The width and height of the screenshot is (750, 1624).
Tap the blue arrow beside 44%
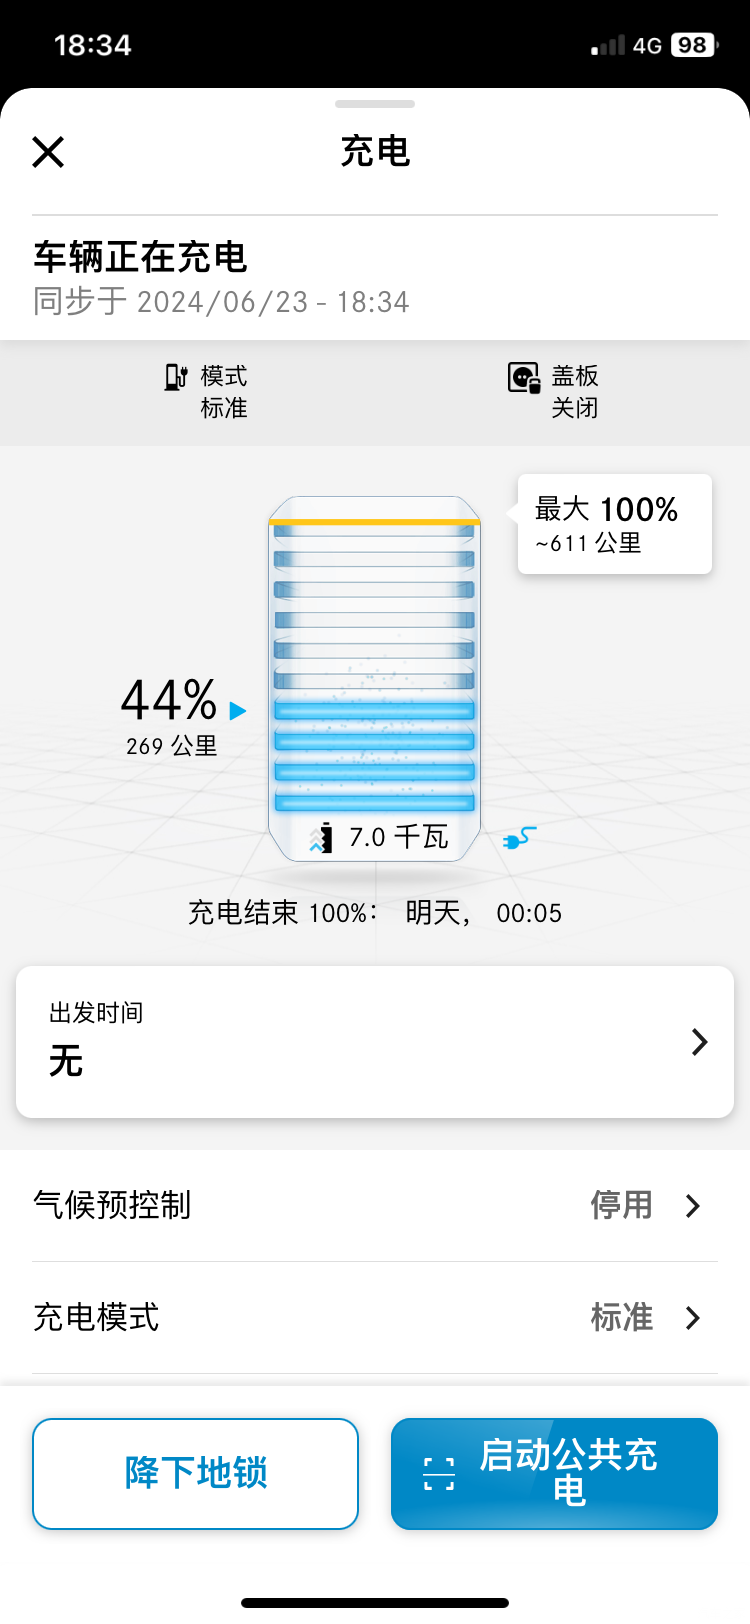tap(238, 711)
